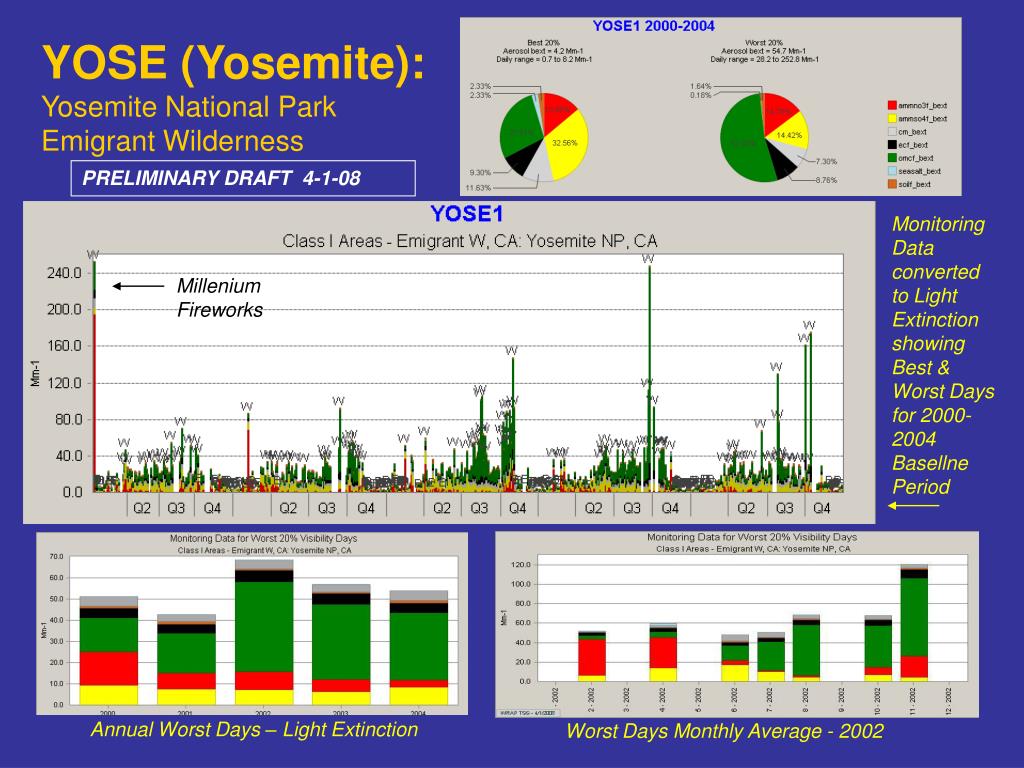The height and width of the screenshot is (768, 1024).
Task: Select the "8.76%" pie callout label
Action: [x=826, y=180]
